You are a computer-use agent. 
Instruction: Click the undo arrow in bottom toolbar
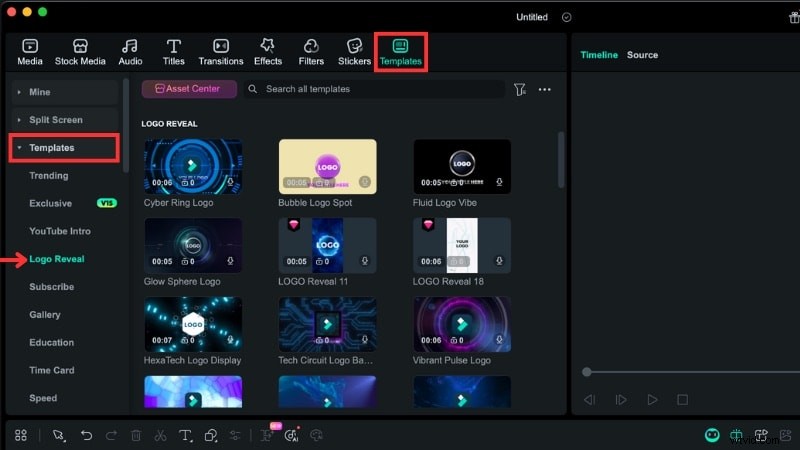[x=87, y=436]
